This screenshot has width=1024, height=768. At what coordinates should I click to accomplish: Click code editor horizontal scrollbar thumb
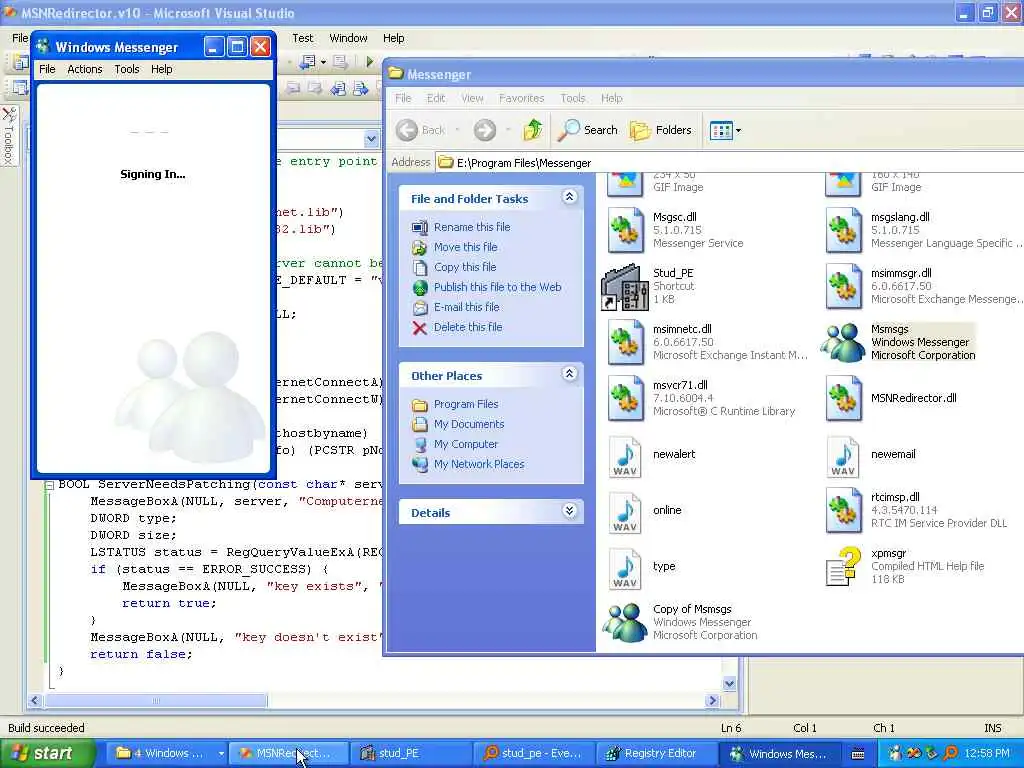(156, 701)
